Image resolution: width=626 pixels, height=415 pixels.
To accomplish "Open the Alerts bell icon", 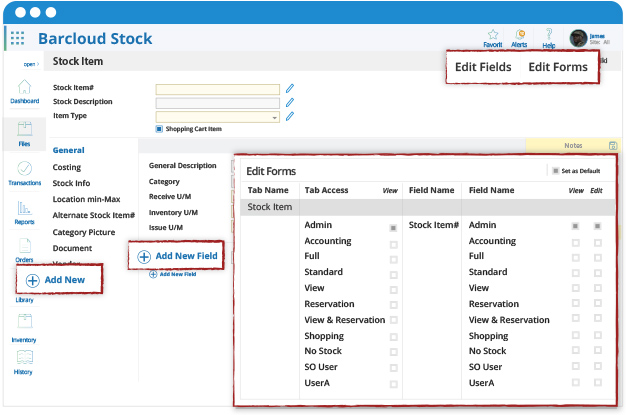I will pyautogui.click(x=519, y=34).
